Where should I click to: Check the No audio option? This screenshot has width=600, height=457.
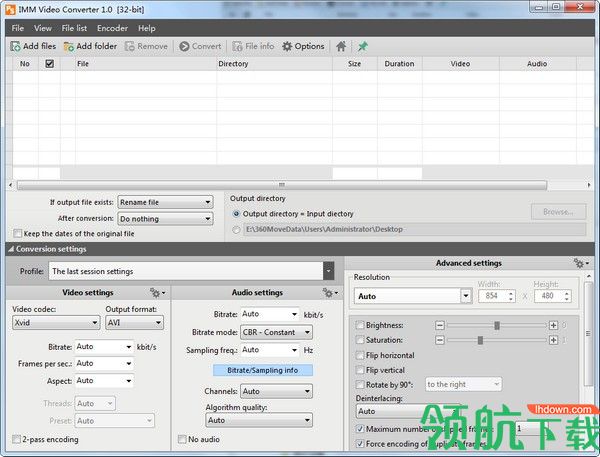coord(182,439)
